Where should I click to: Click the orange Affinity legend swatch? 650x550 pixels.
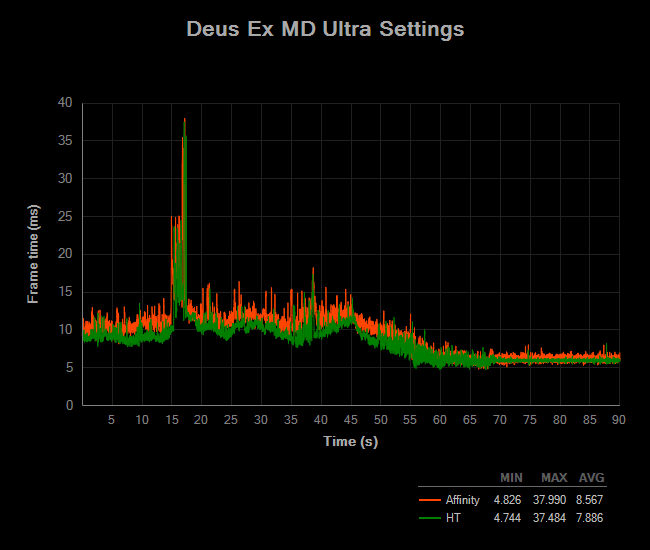[429, 500]
